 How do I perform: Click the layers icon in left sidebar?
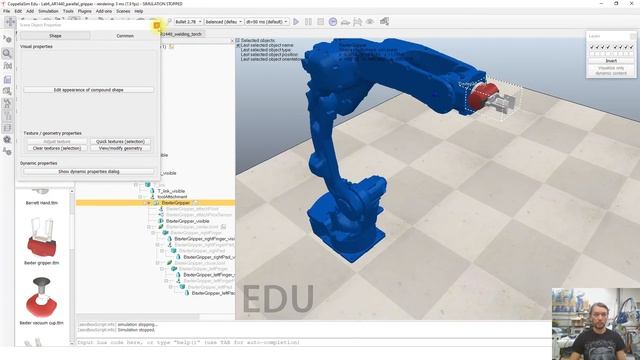click(x=7, y=128)
